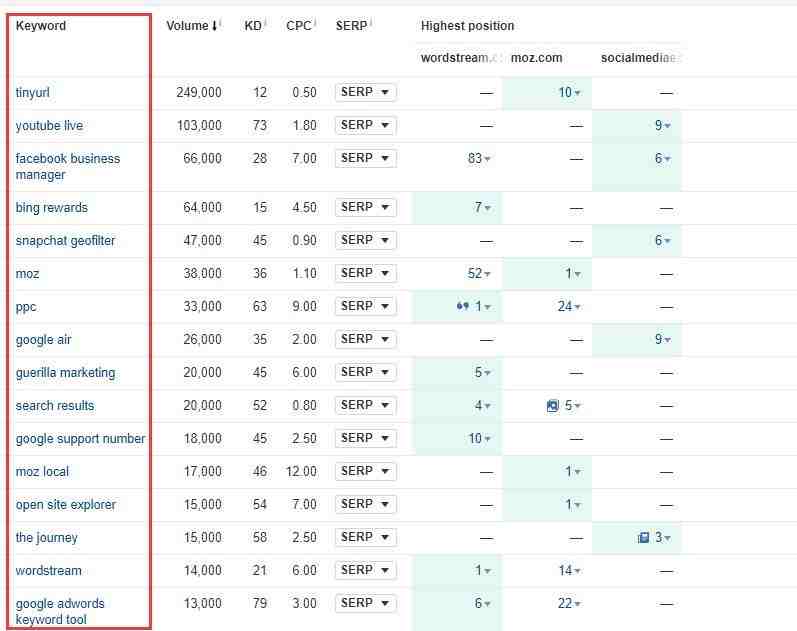
Task: Click the Keyword column header
Action: (x=41, y=25)
